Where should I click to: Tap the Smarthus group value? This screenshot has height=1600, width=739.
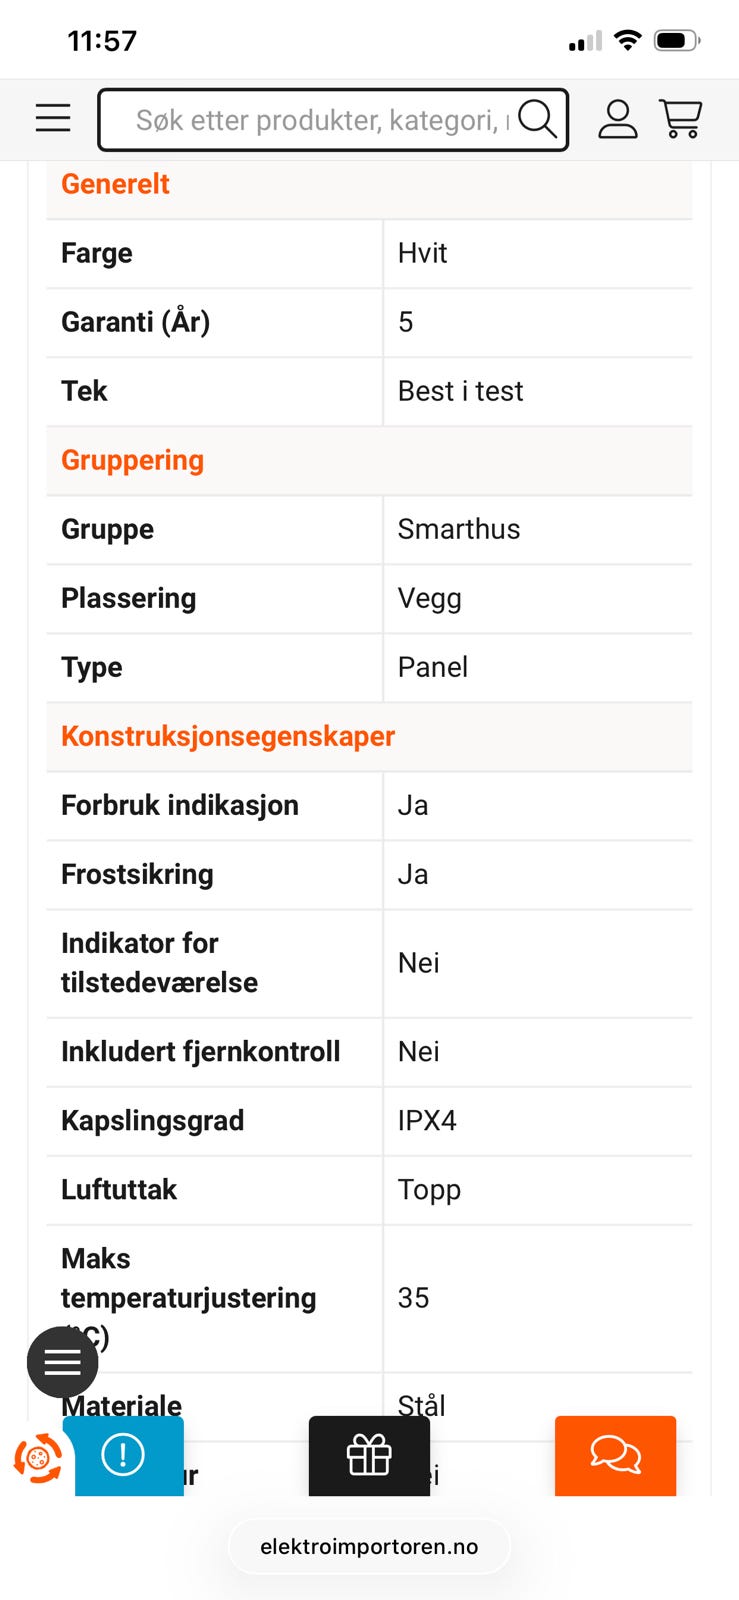pyautogui.click(x=458, y=529)
